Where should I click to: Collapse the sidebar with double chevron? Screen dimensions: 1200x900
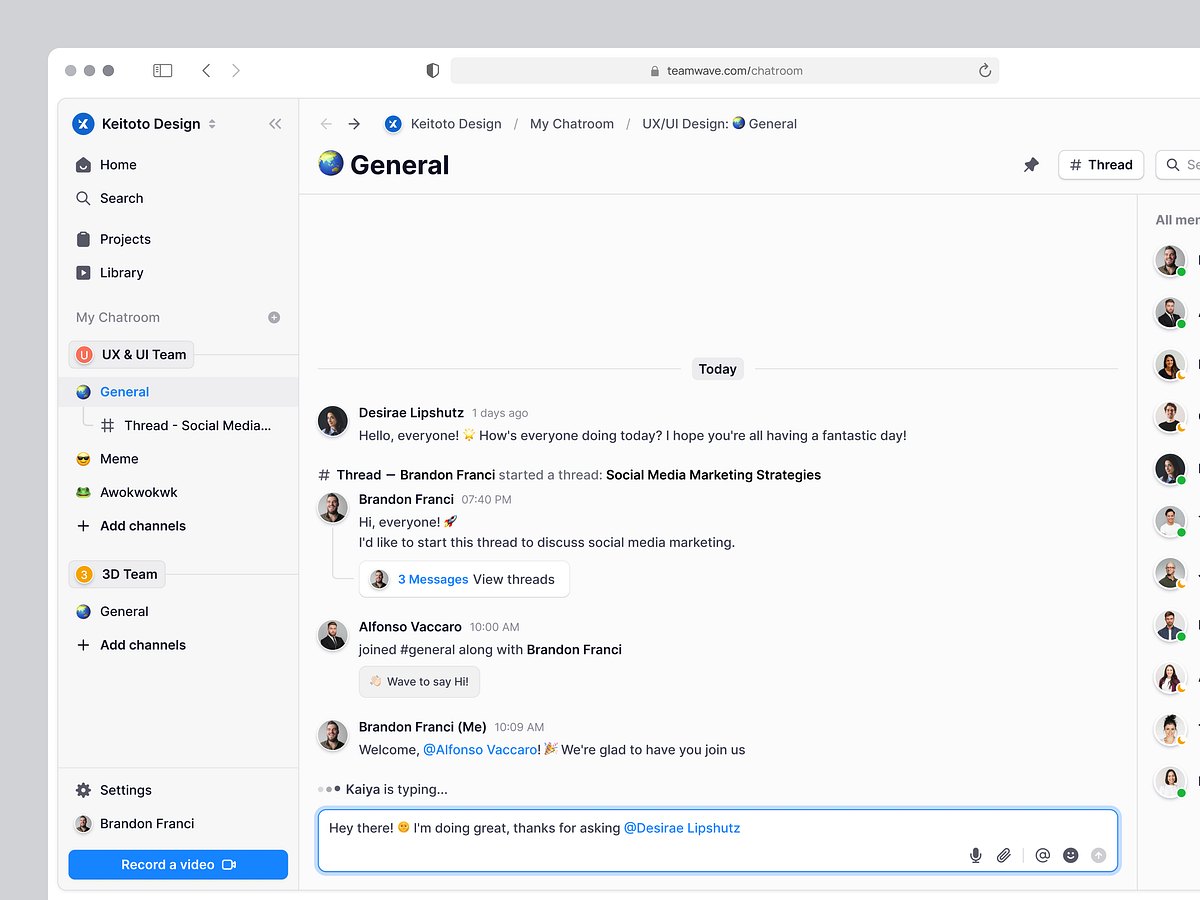pos(275,124)
